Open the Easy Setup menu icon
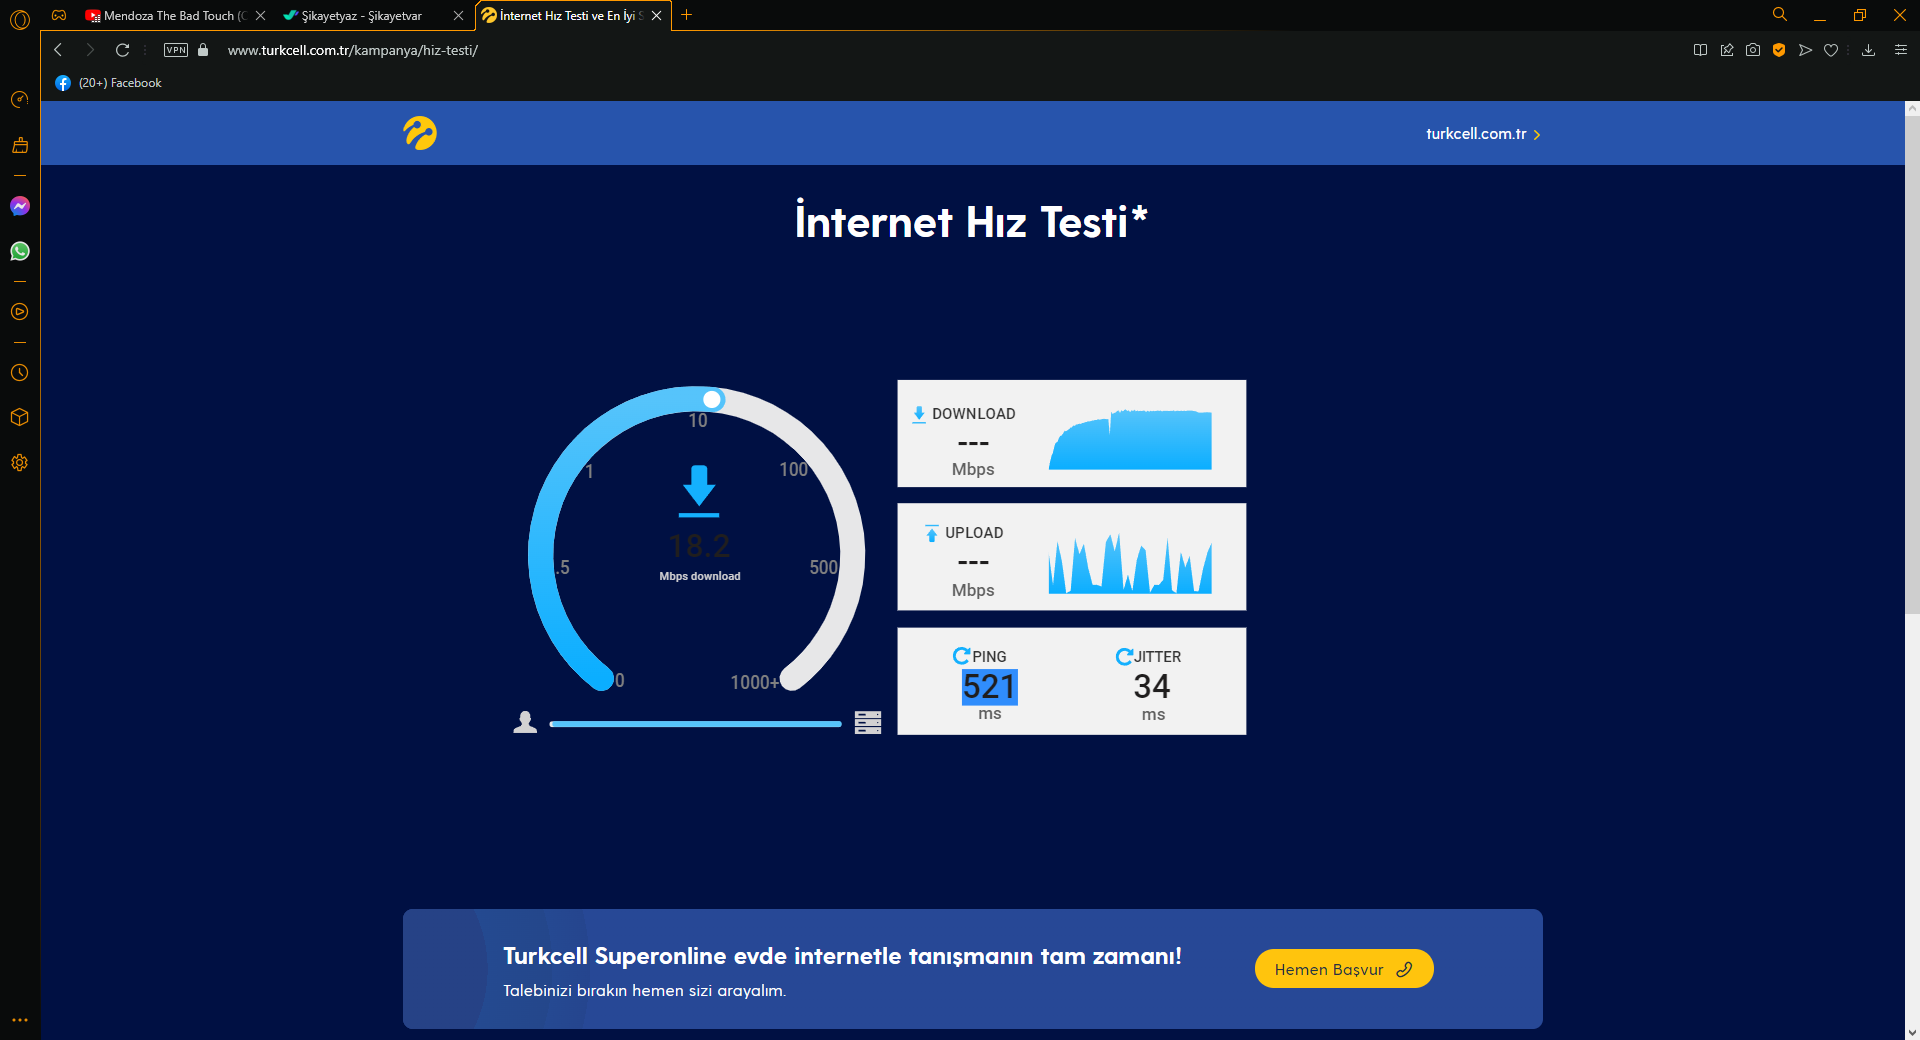 (x=1901, y=50)
